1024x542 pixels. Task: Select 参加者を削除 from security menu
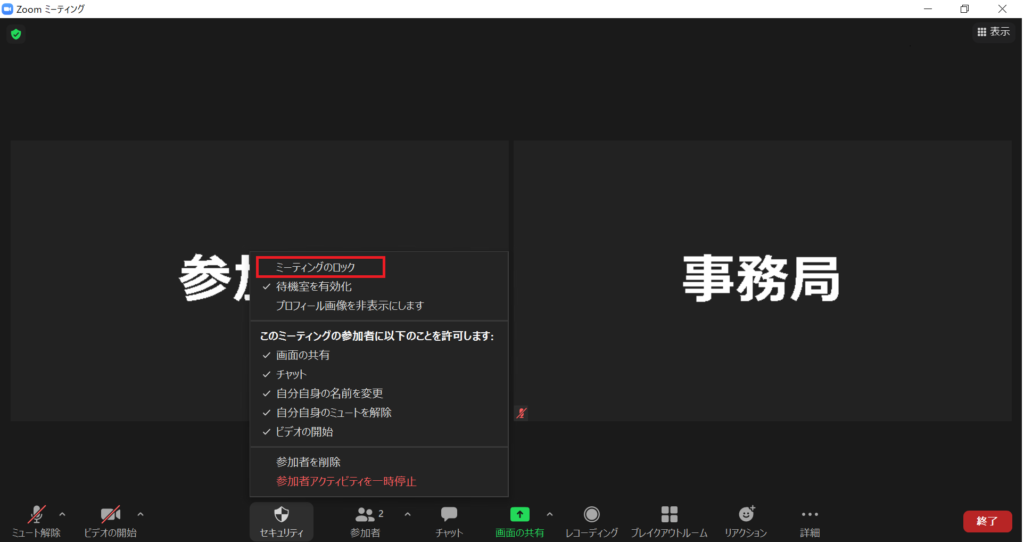tap(308, 462)
